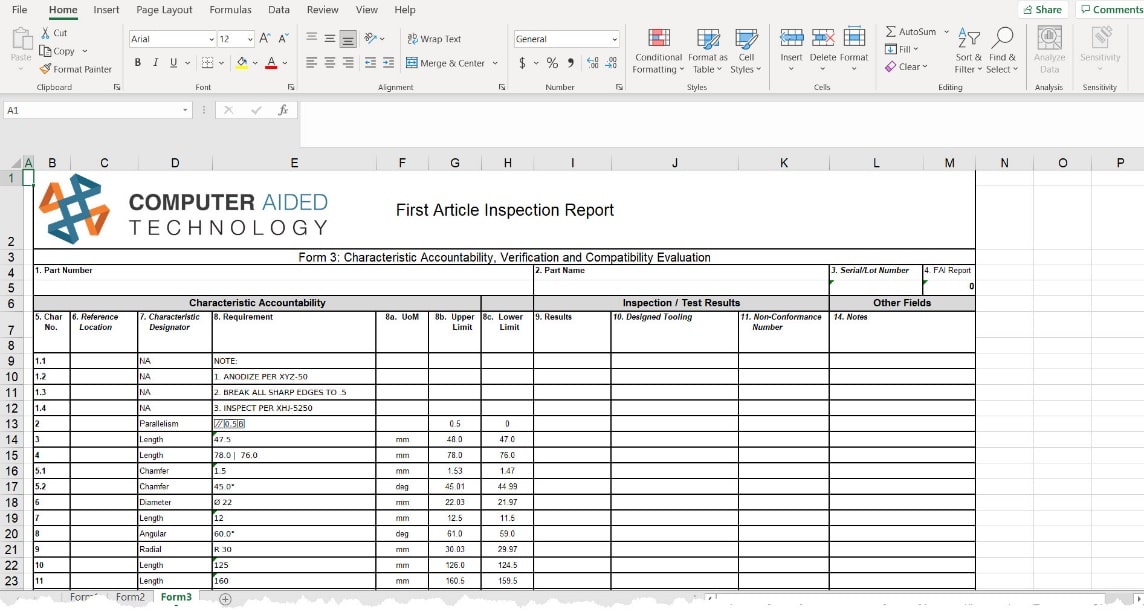This screenshot has width=1144, height=612.
Task: Switch to the Formulas tab
Action: coord(230,9)
